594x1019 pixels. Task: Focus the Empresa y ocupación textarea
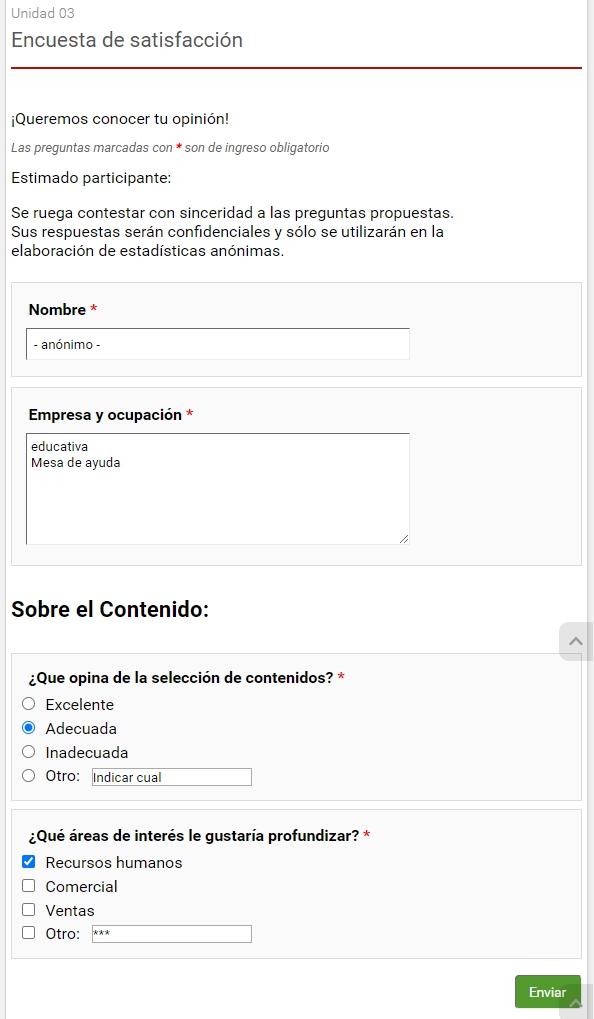click(x=218, y=489)
